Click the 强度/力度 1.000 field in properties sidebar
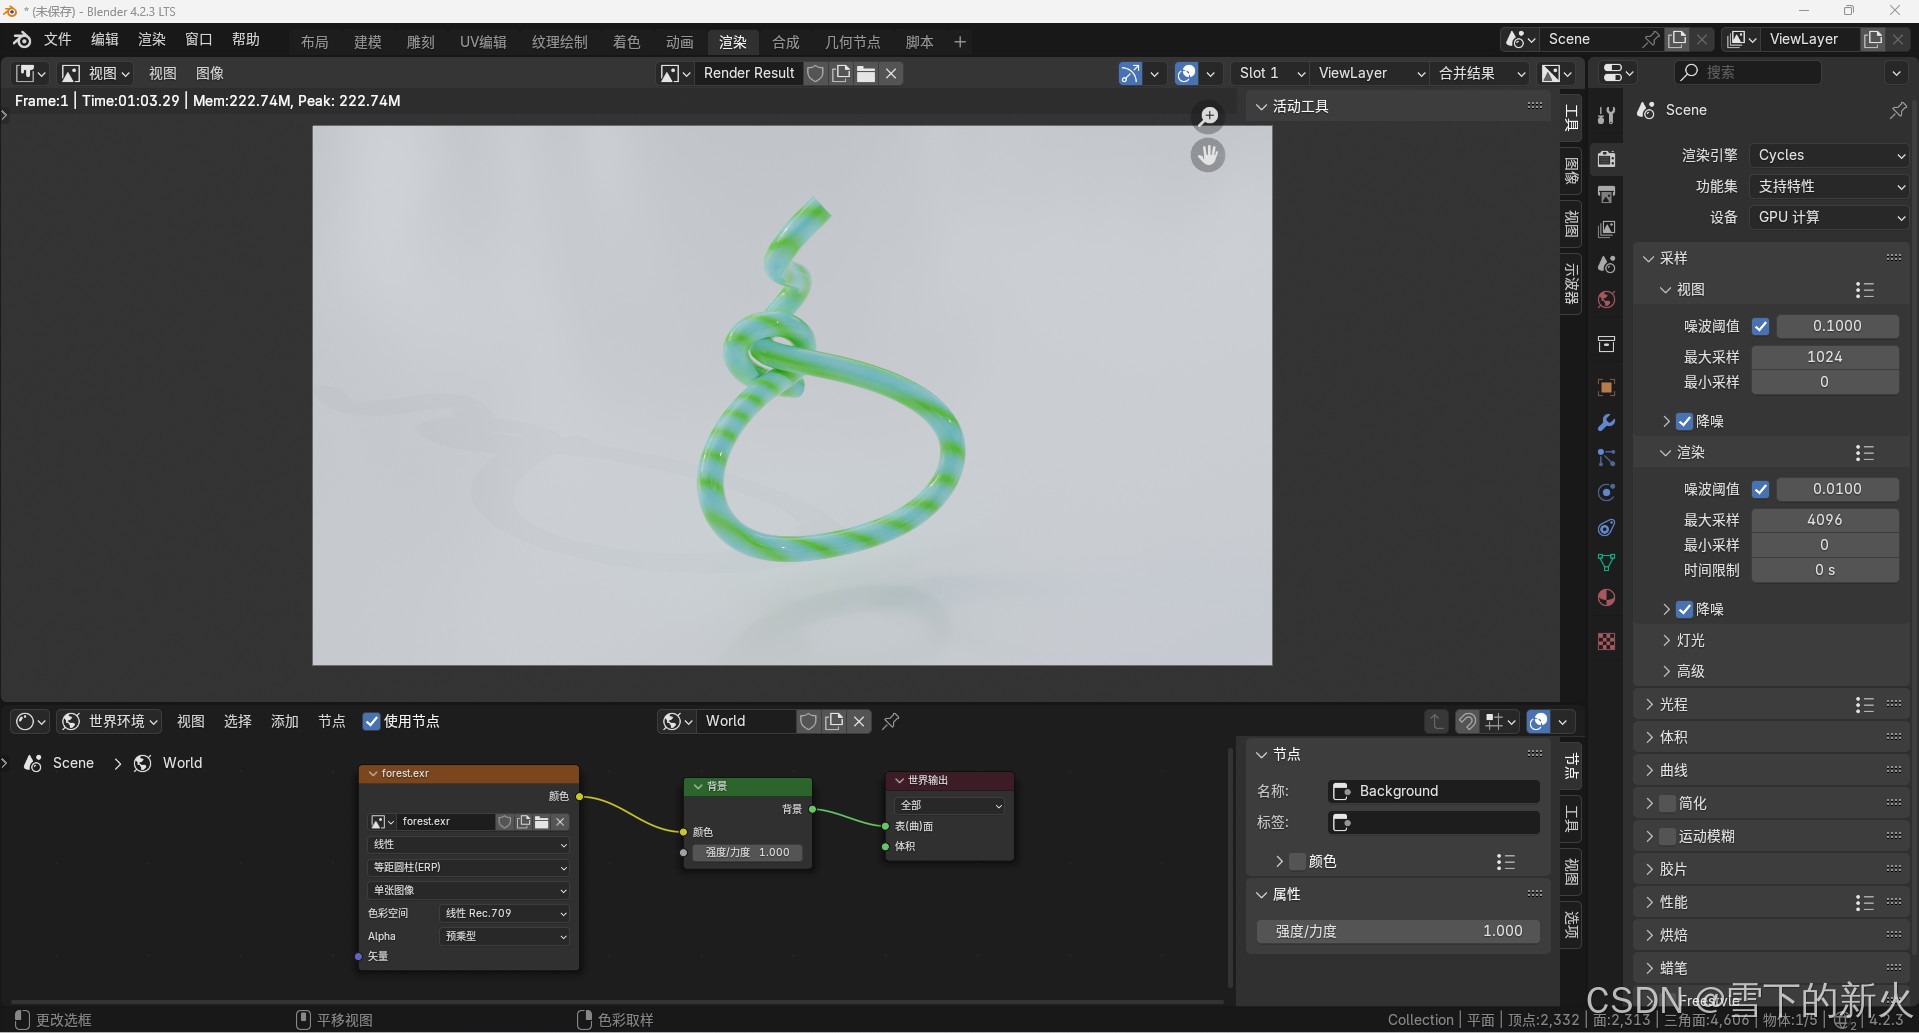The width and height of the screenshot is (1919, 1033). pyautogui.click(x=1397, y=931)
